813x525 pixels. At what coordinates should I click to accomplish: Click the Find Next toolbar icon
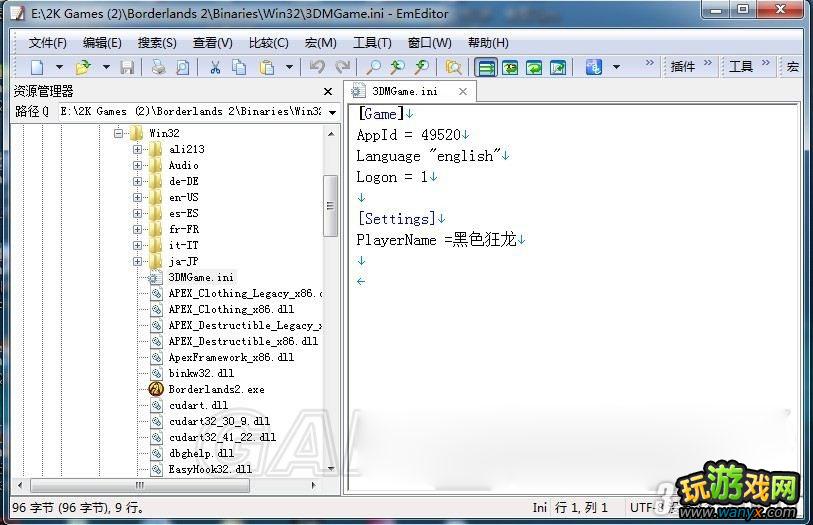(422, 67)
